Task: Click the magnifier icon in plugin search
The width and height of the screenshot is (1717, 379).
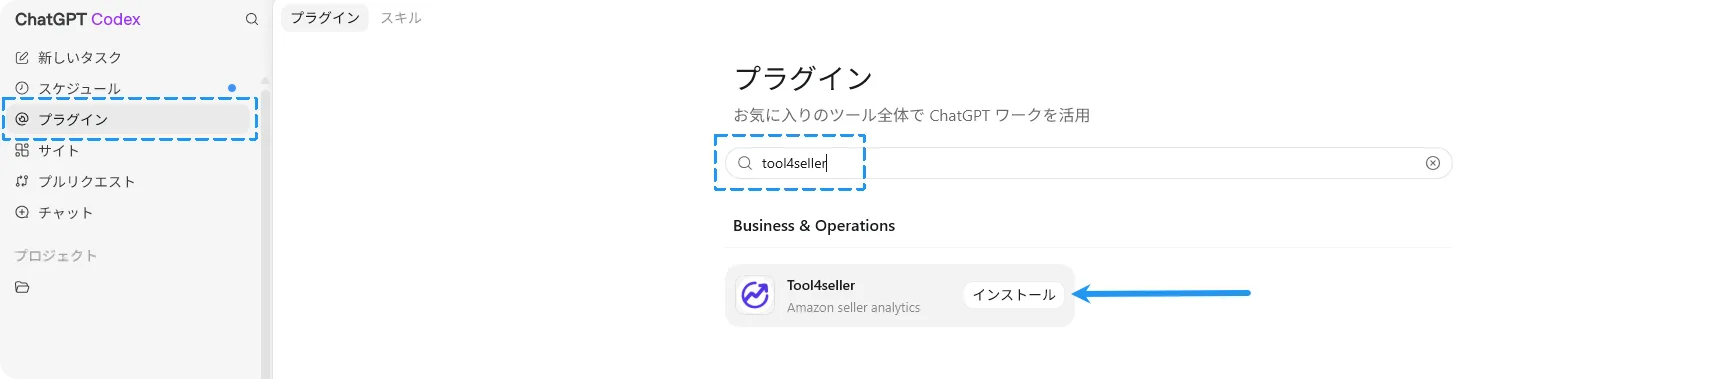Action: point(745,163)
